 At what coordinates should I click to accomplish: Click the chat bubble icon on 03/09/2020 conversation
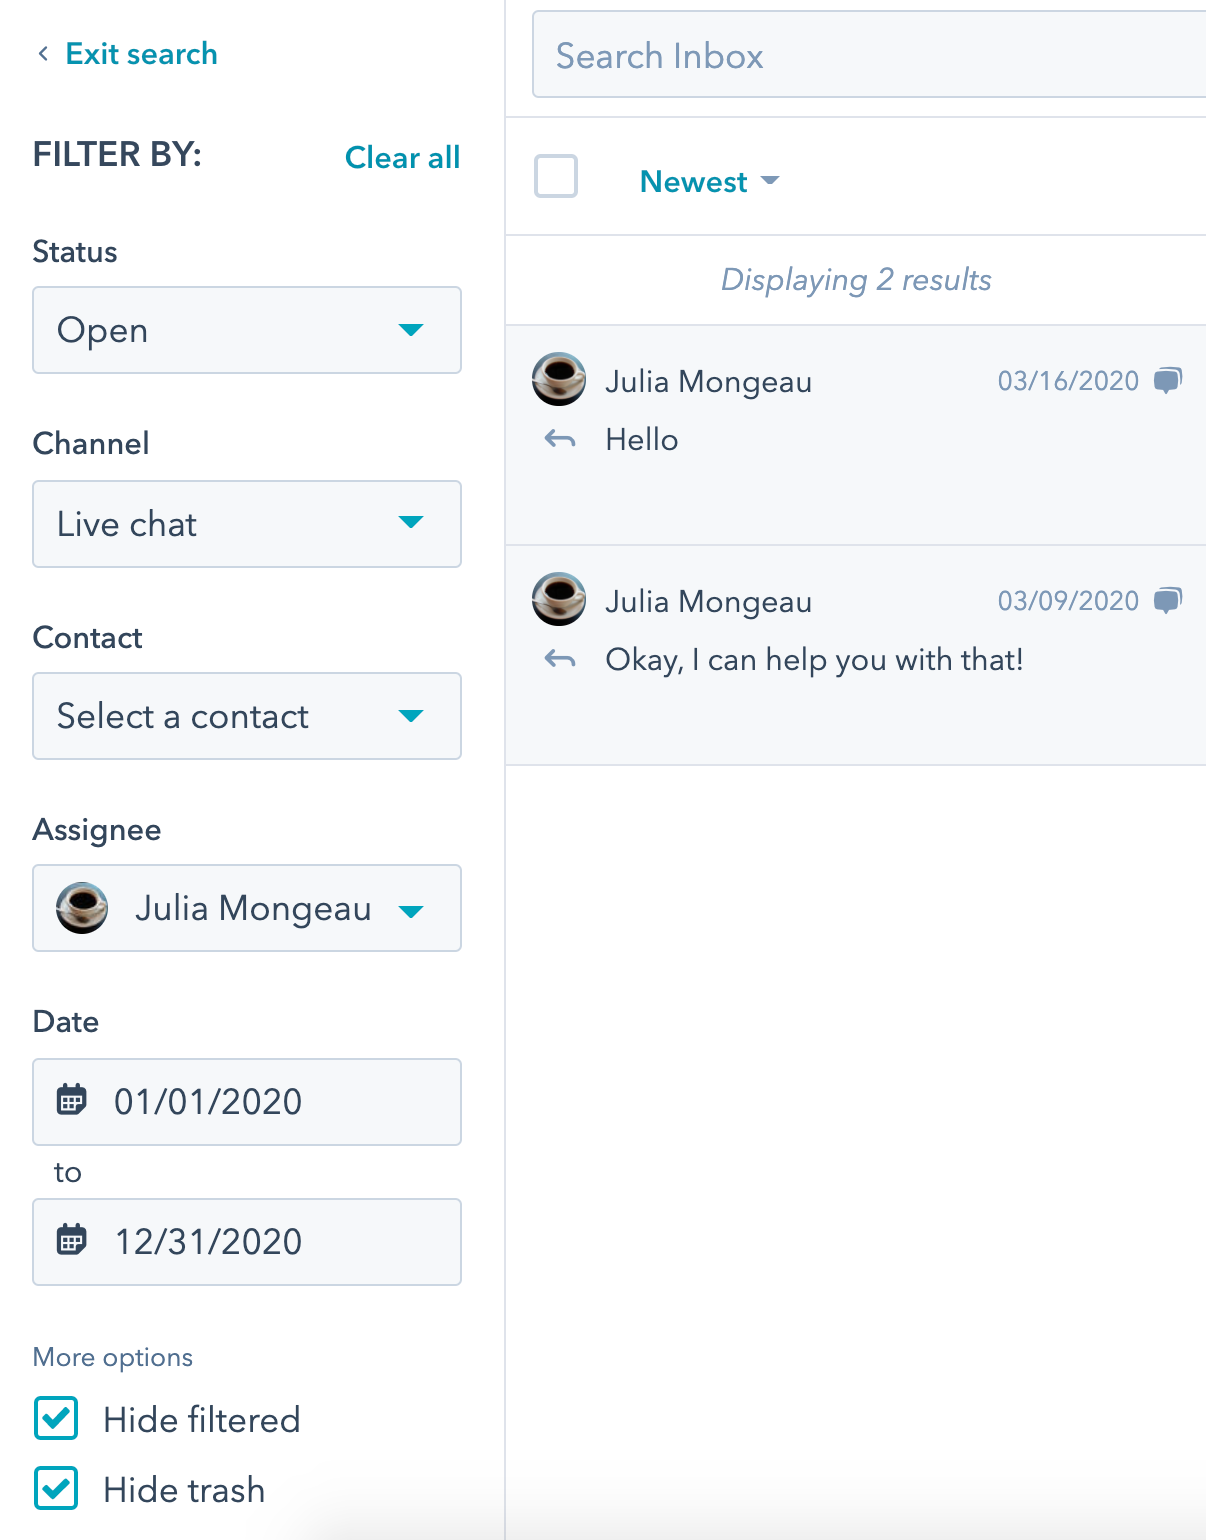(1167, 600)
